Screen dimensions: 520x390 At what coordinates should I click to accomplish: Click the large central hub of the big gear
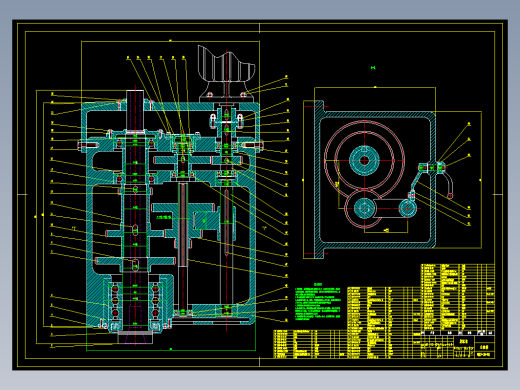(364, 161)
